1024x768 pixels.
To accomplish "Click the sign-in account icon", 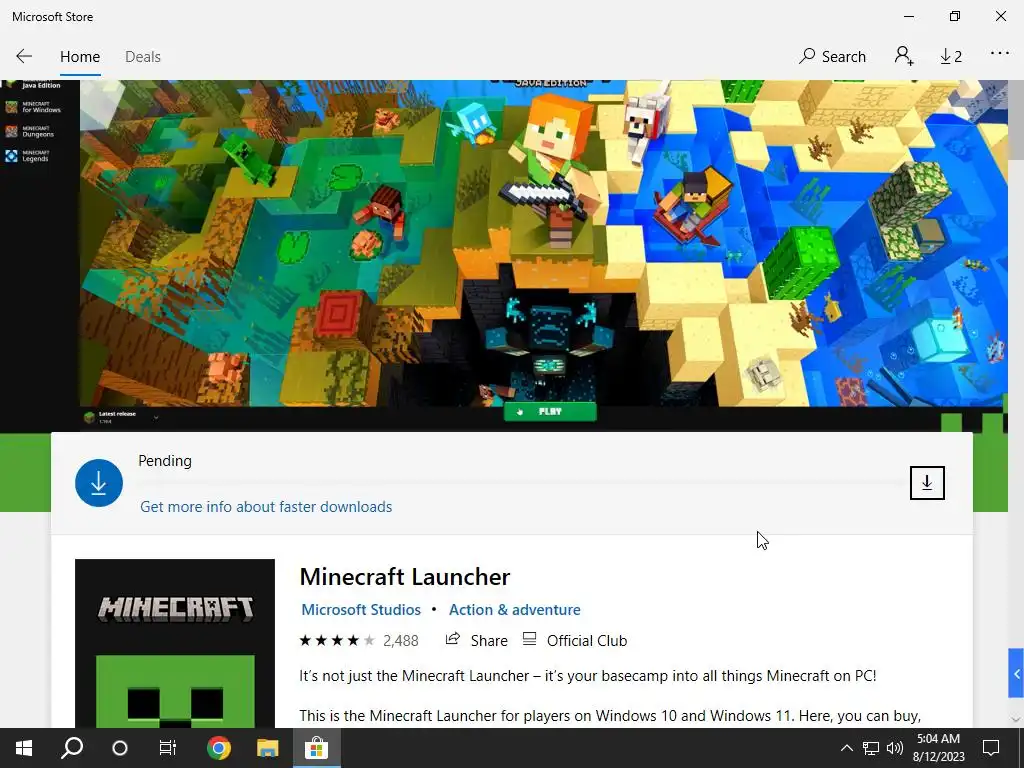I will 904,56.
